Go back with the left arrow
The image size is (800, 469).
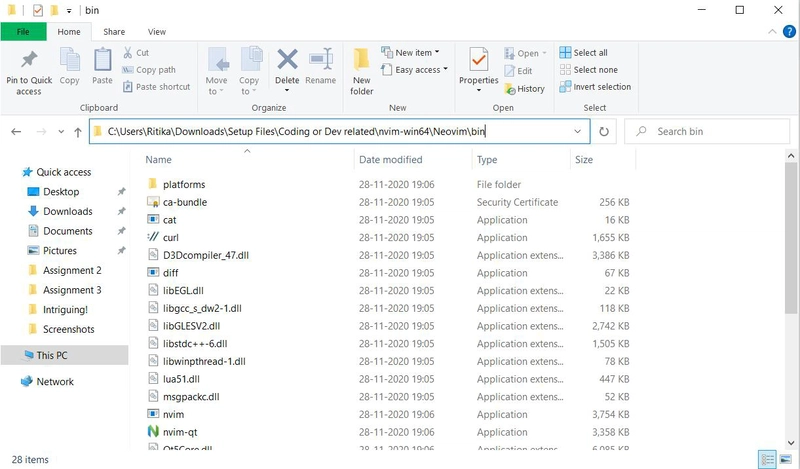click(16, 132)
